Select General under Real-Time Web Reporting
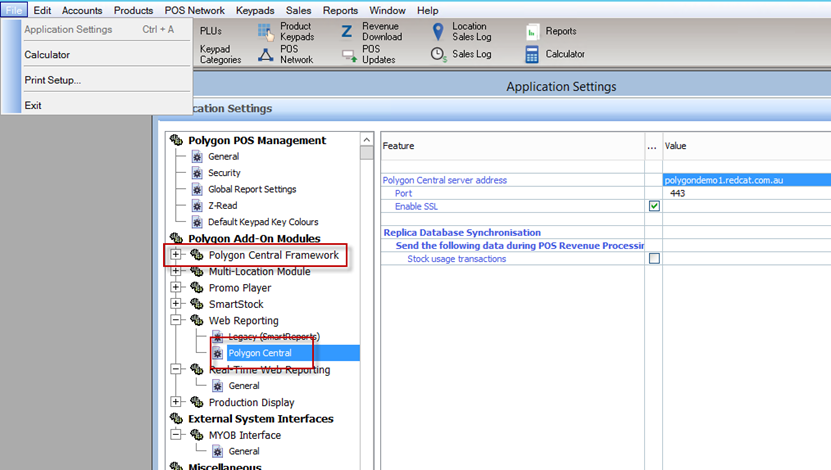This screenshot has height=470, width=831. [244, 386]
